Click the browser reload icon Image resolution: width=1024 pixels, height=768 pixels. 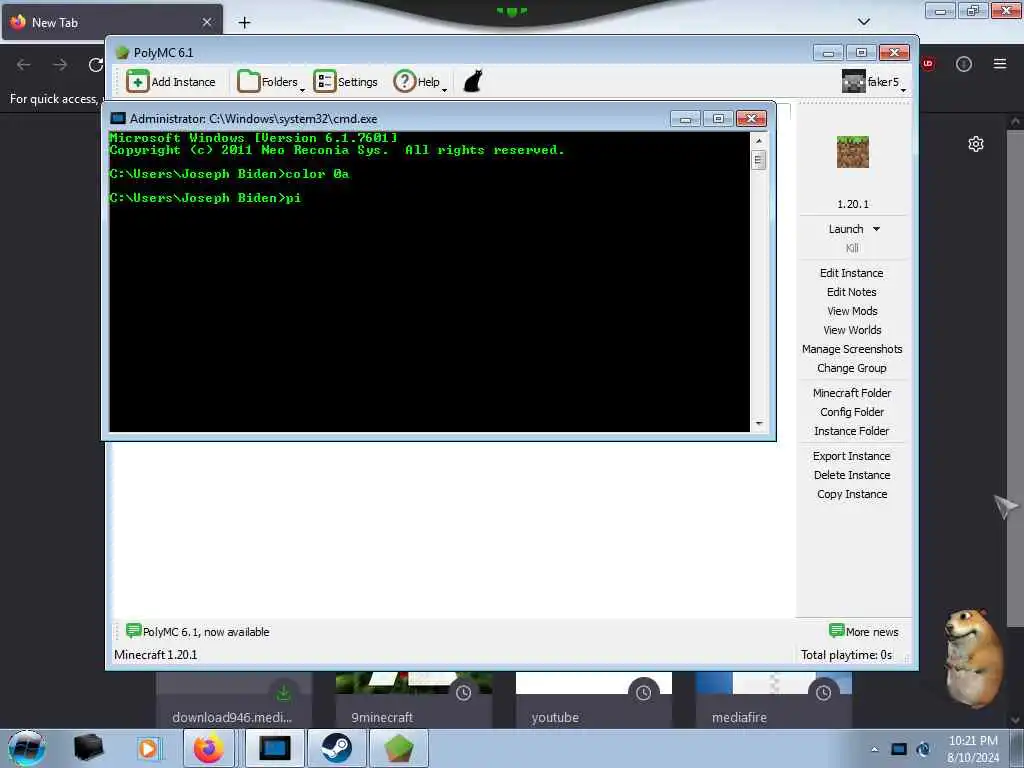96,64
